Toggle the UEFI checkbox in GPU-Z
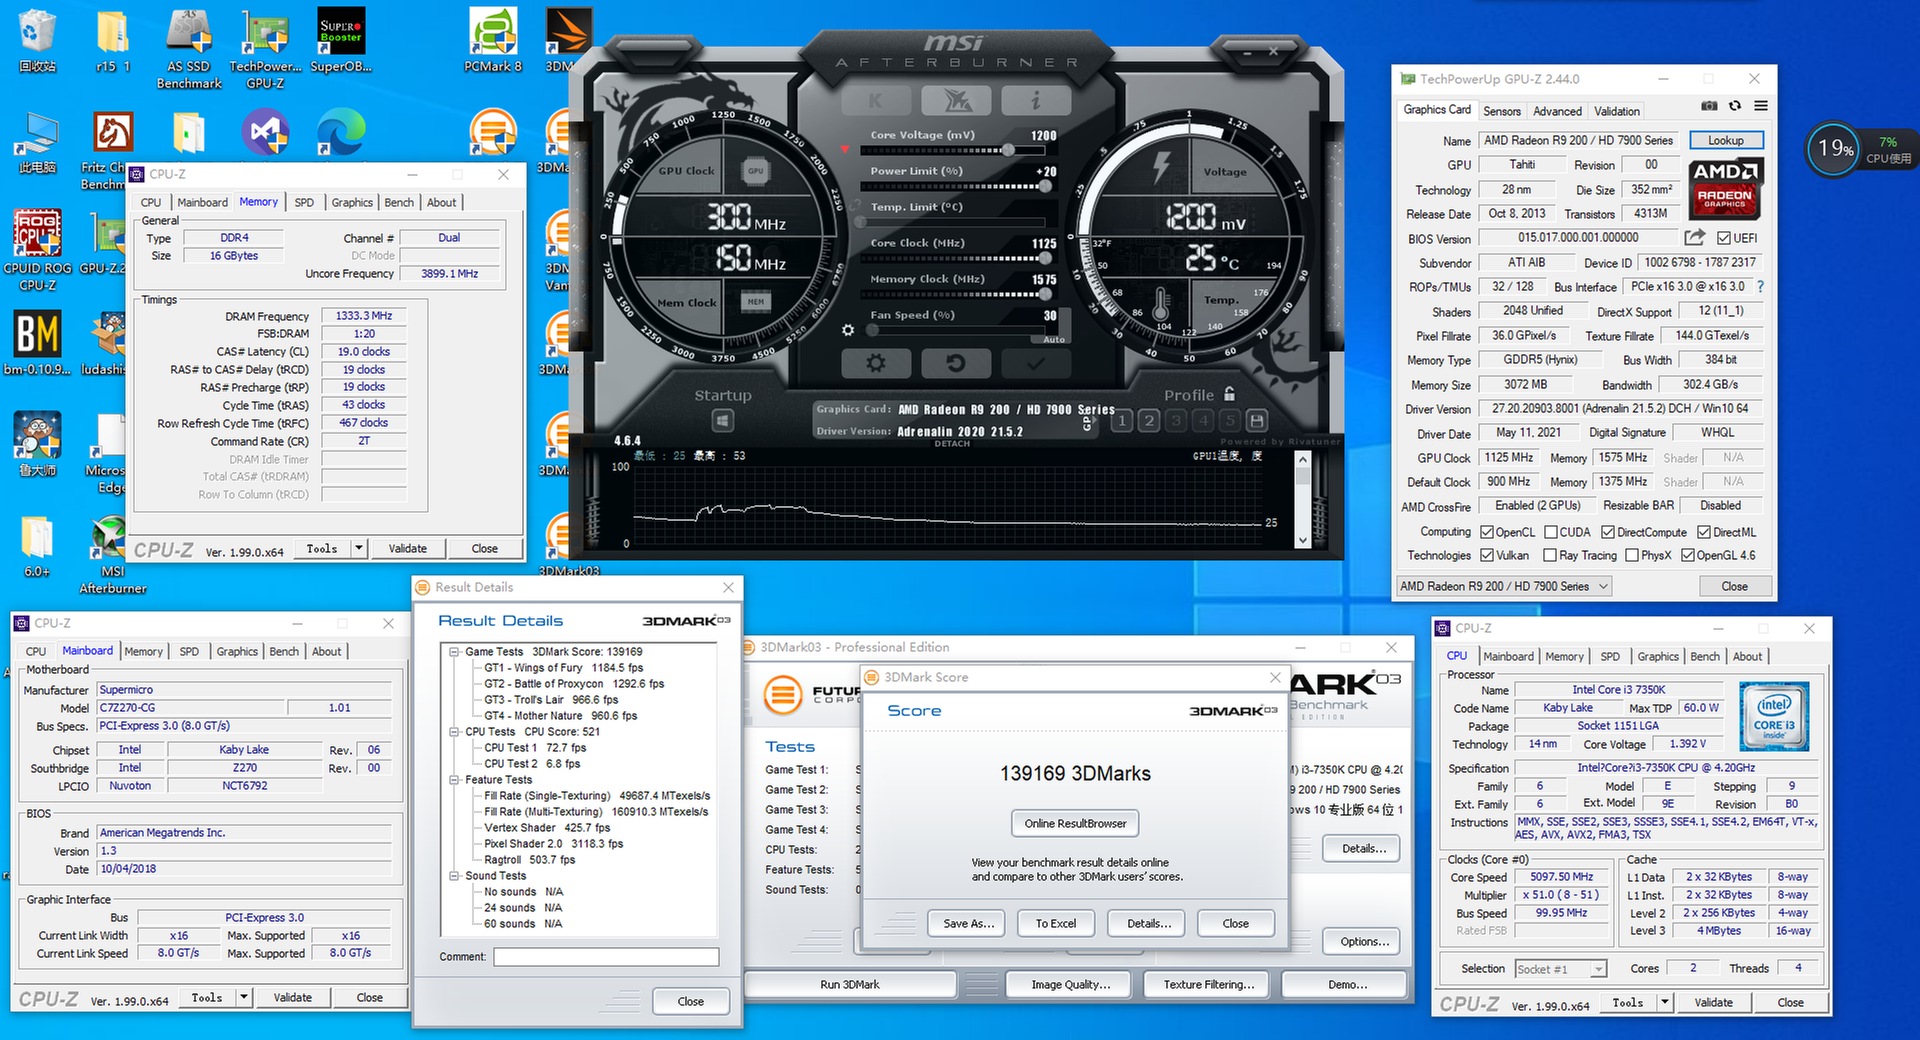The width and height of the screenshot is (1920, 1040). click(1724, 238)
